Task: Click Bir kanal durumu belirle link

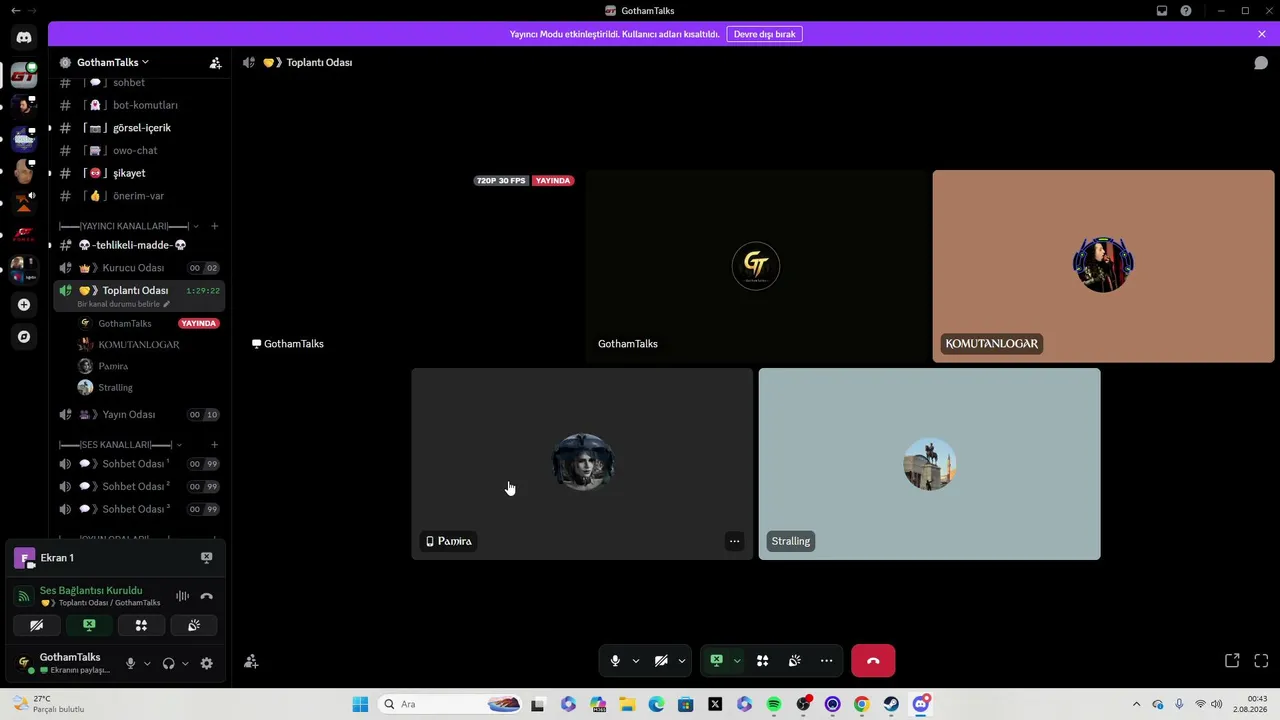Action: (123, 304)
